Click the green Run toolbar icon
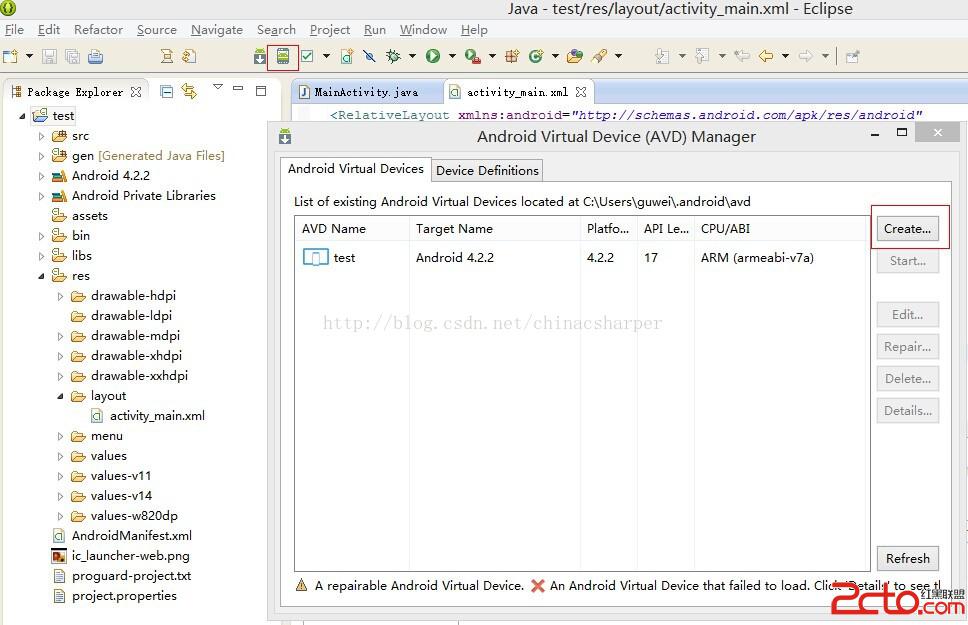 pos(433,56)
